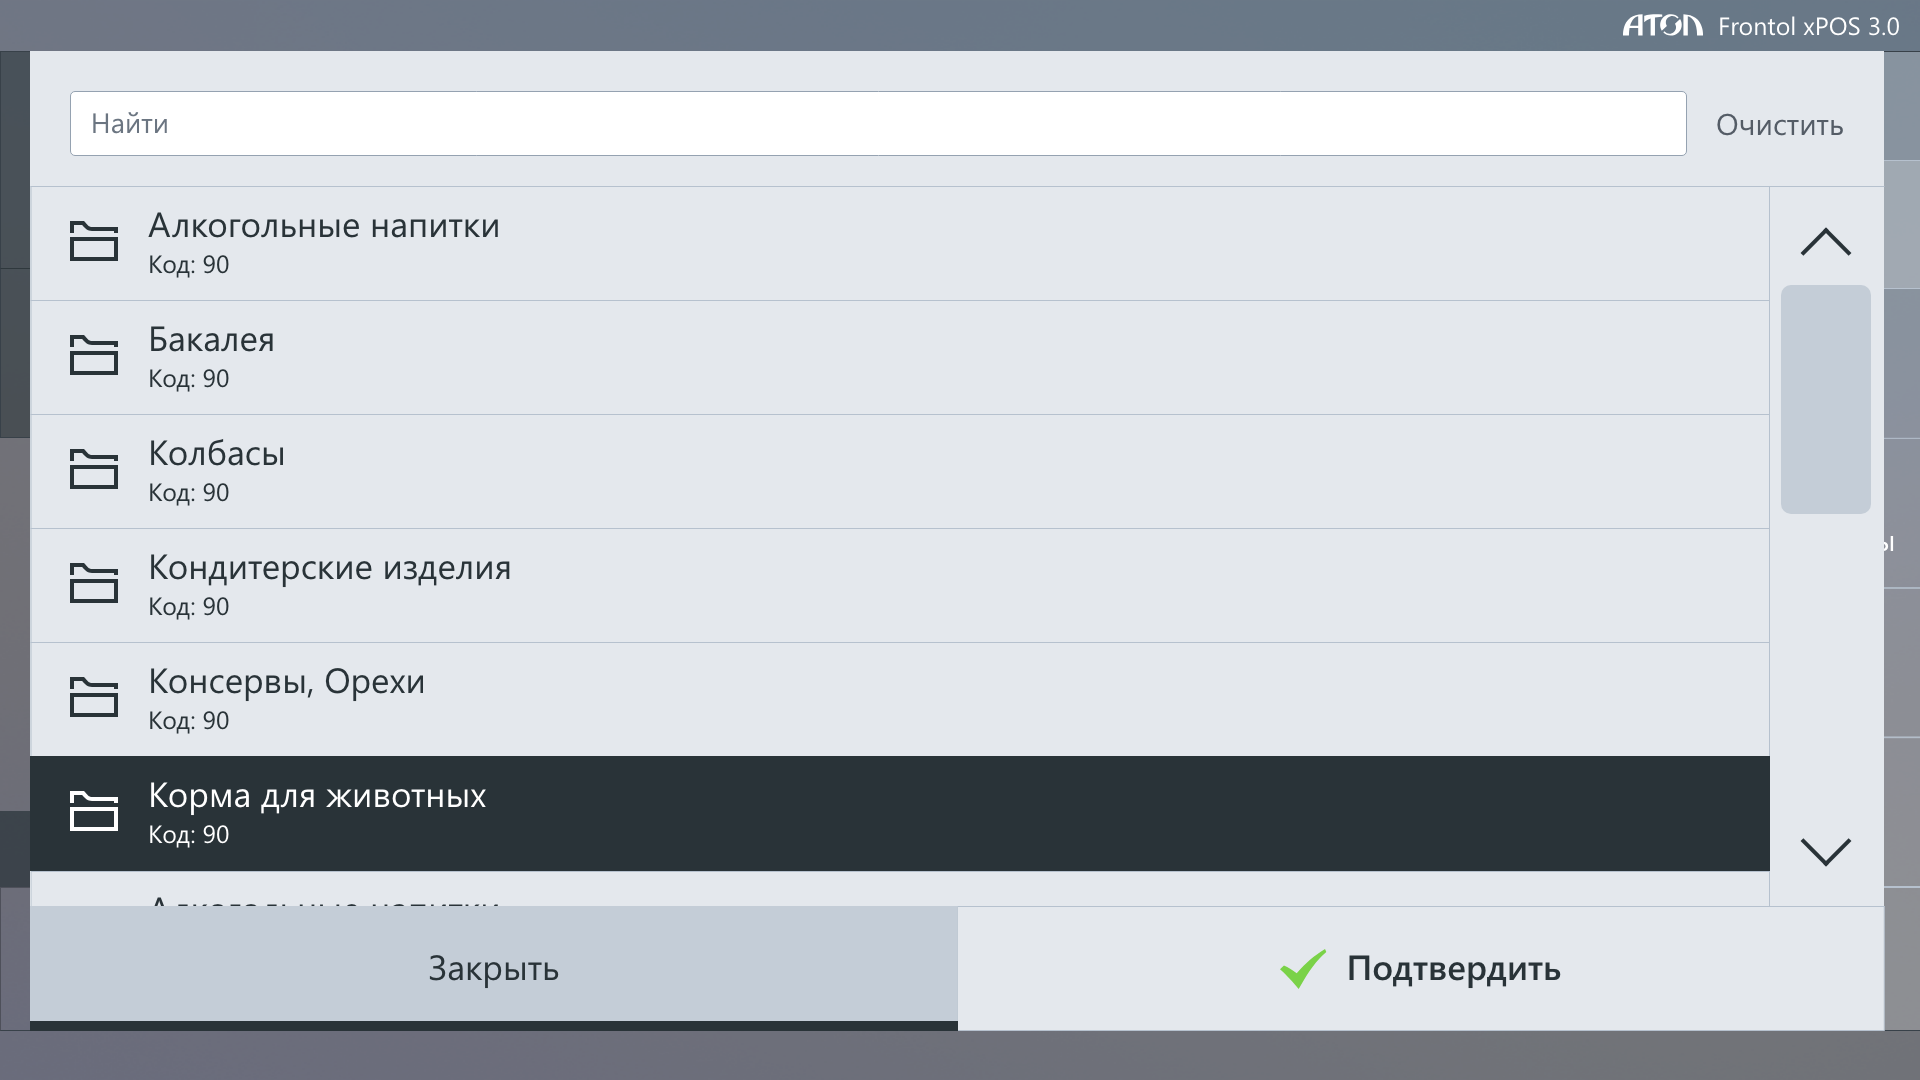Pick the Консервы, Орехи category
The height and width of the screenshot is (1080, 1920).
tap(900, 700)
